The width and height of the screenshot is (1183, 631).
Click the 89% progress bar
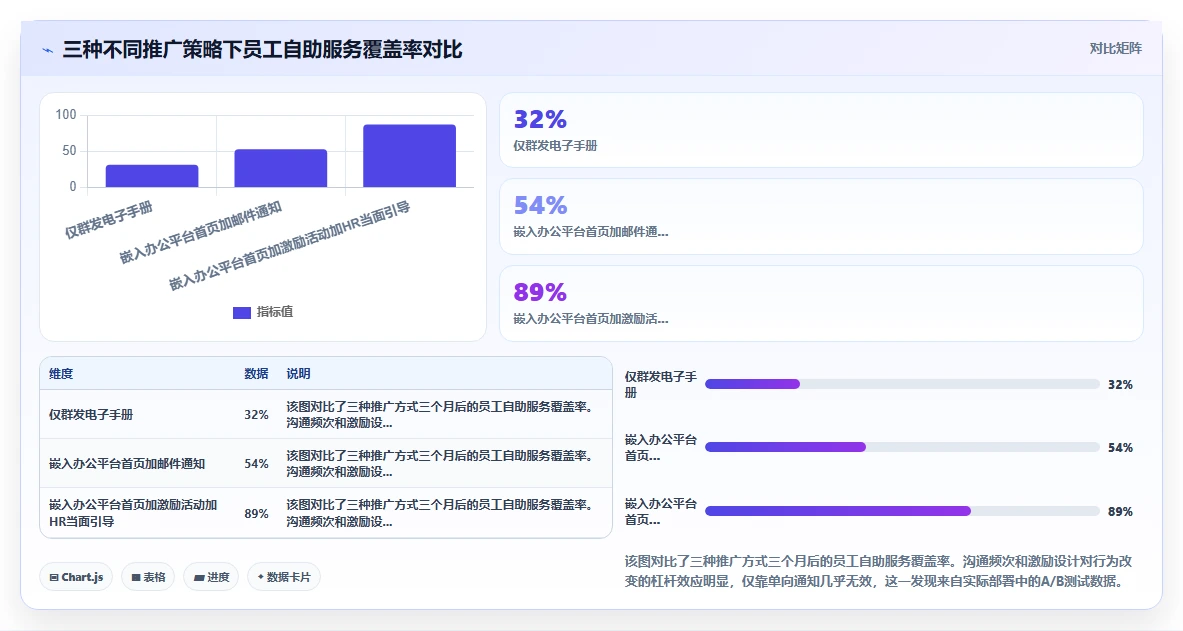pyautogui.click(x=902, y=511)
